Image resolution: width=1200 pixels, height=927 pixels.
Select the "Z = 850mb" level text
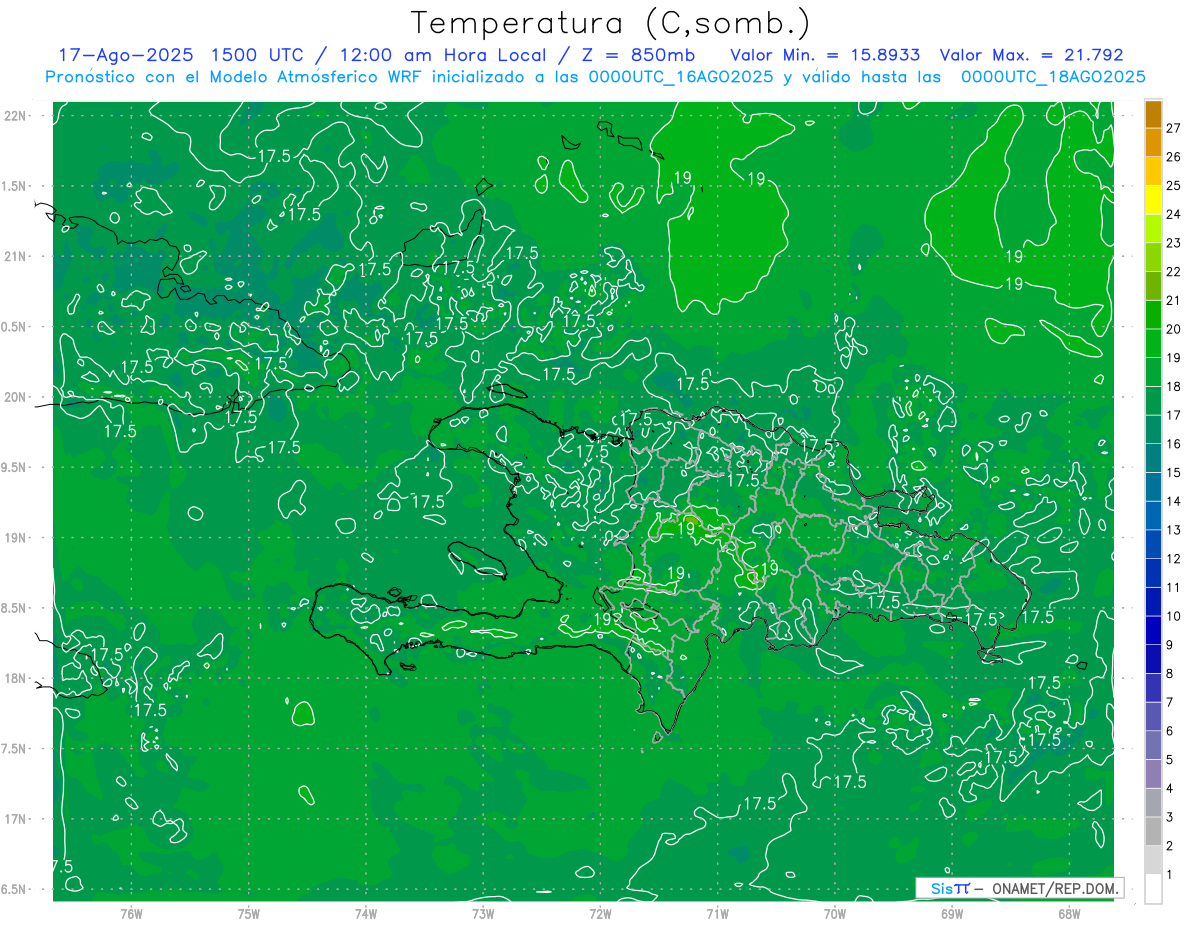pyautogui.click(x=639, y=55)
